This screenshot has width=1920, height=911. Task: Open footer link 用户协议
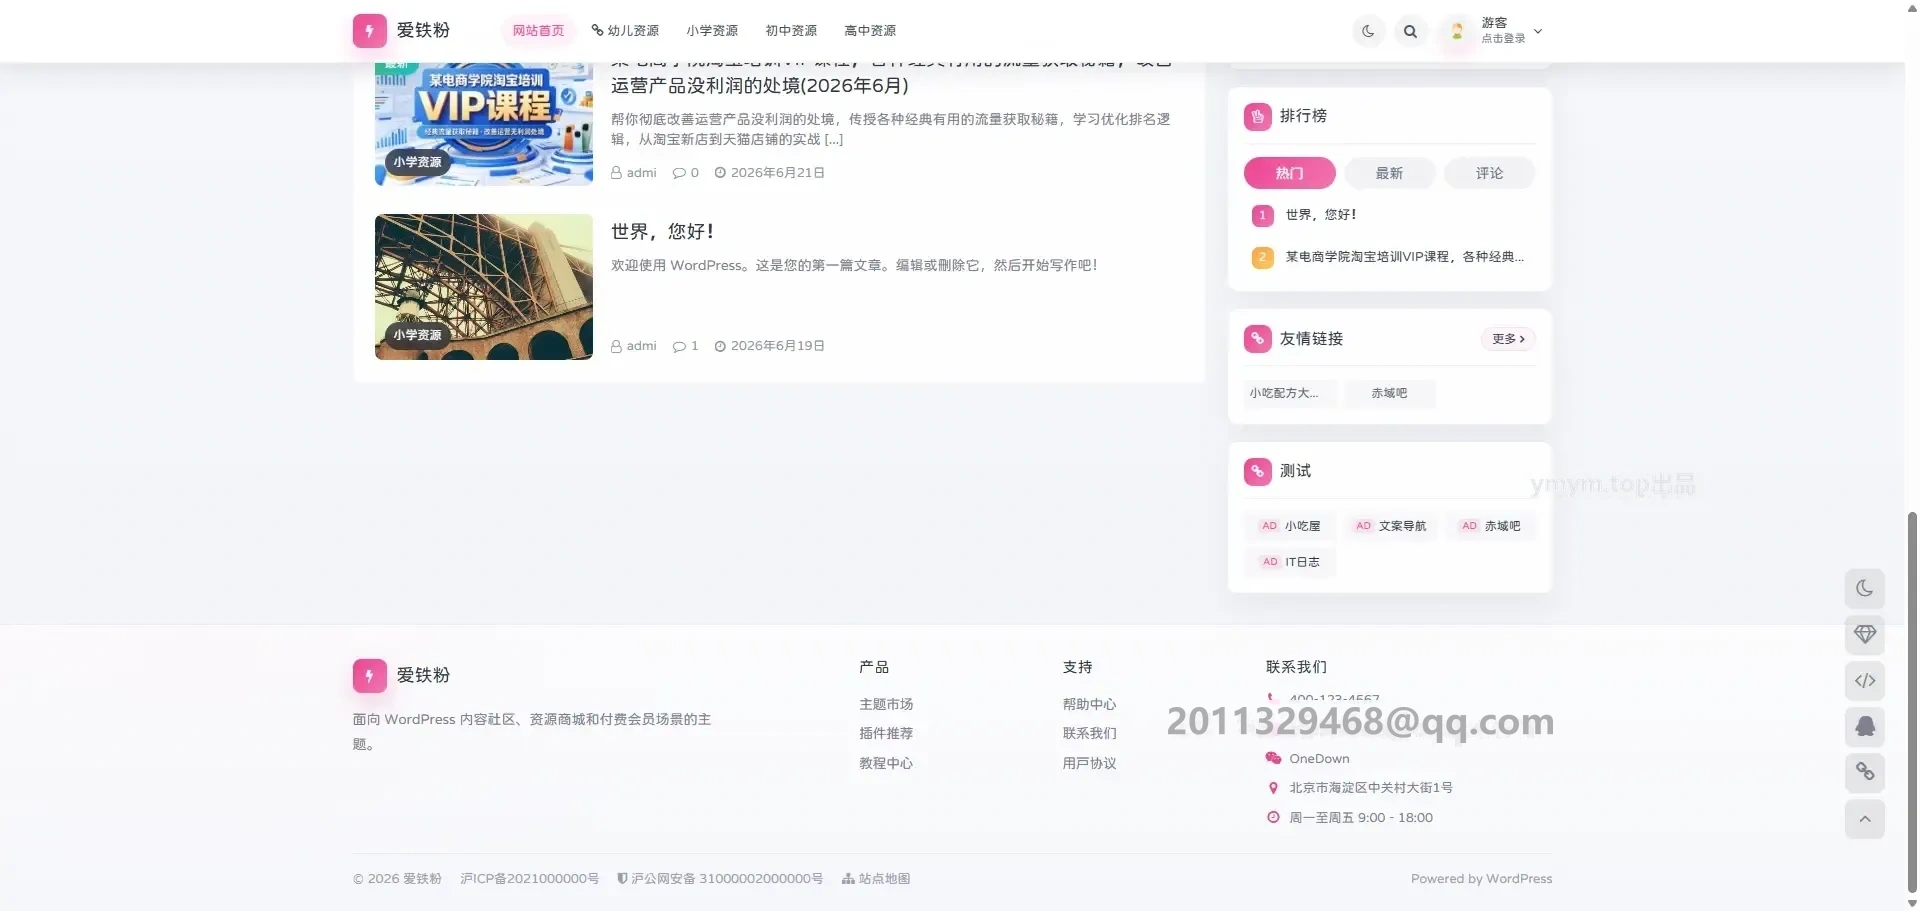1089,764
